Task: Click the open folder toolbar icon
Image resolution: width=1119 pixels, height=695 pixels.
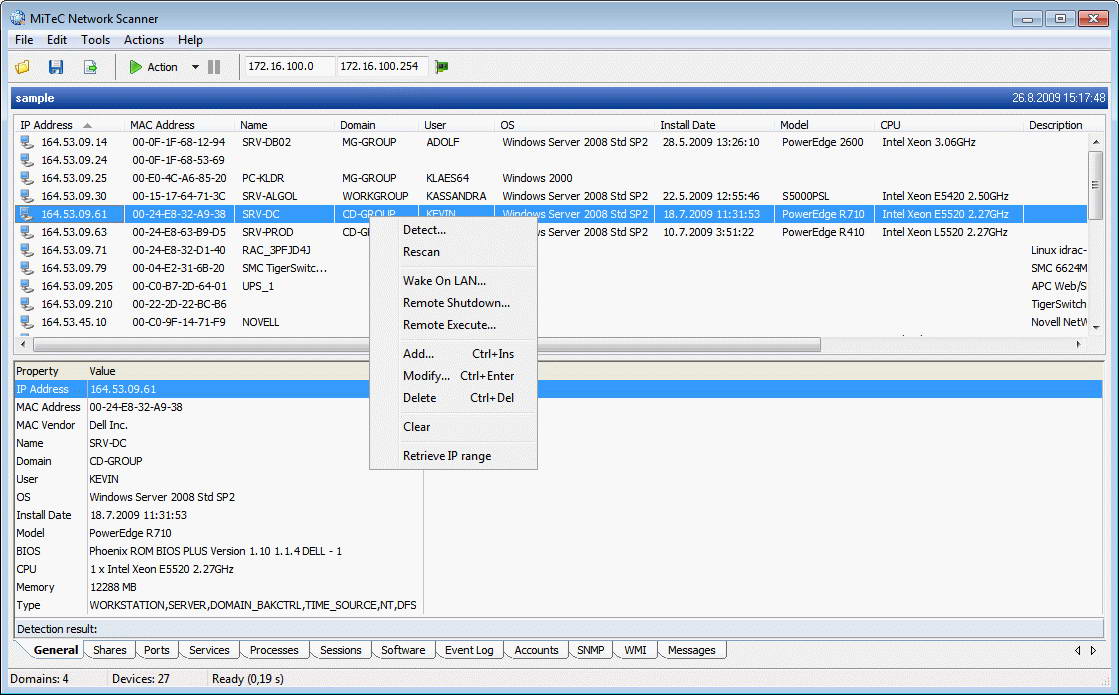Action: pos(23,67)
